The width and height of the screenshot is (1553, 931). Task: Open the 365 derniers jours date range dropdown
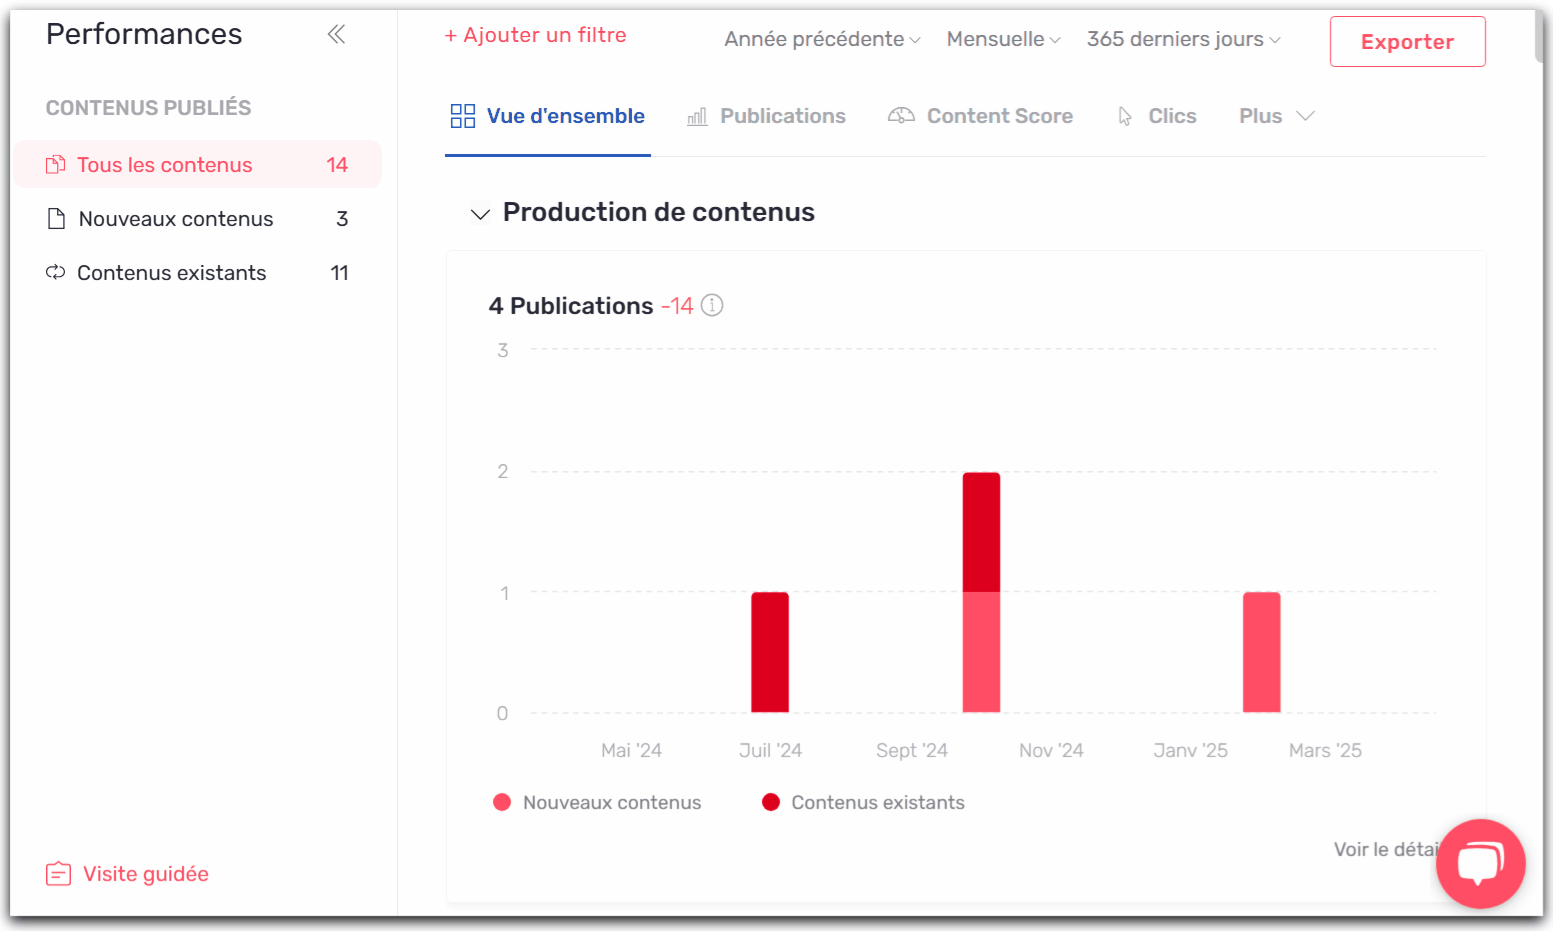point(1183,39)
